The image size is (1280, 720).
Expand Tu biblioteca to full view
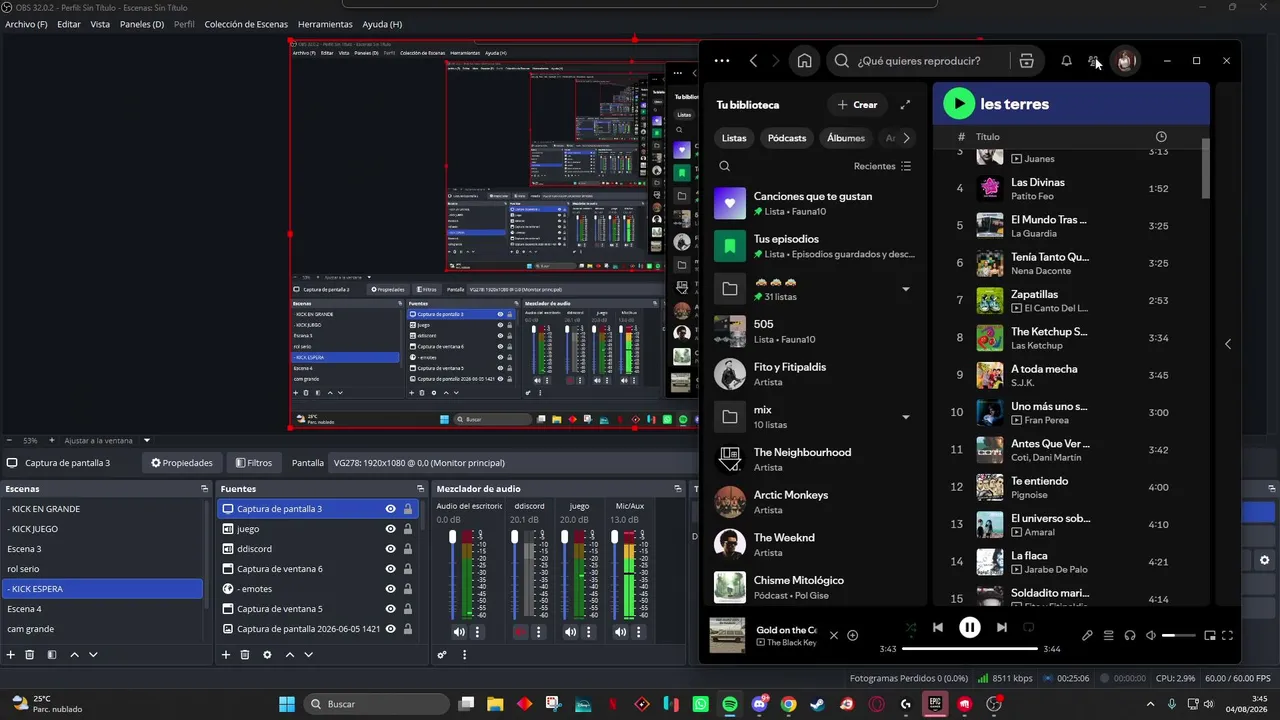(x=905, y=105)
